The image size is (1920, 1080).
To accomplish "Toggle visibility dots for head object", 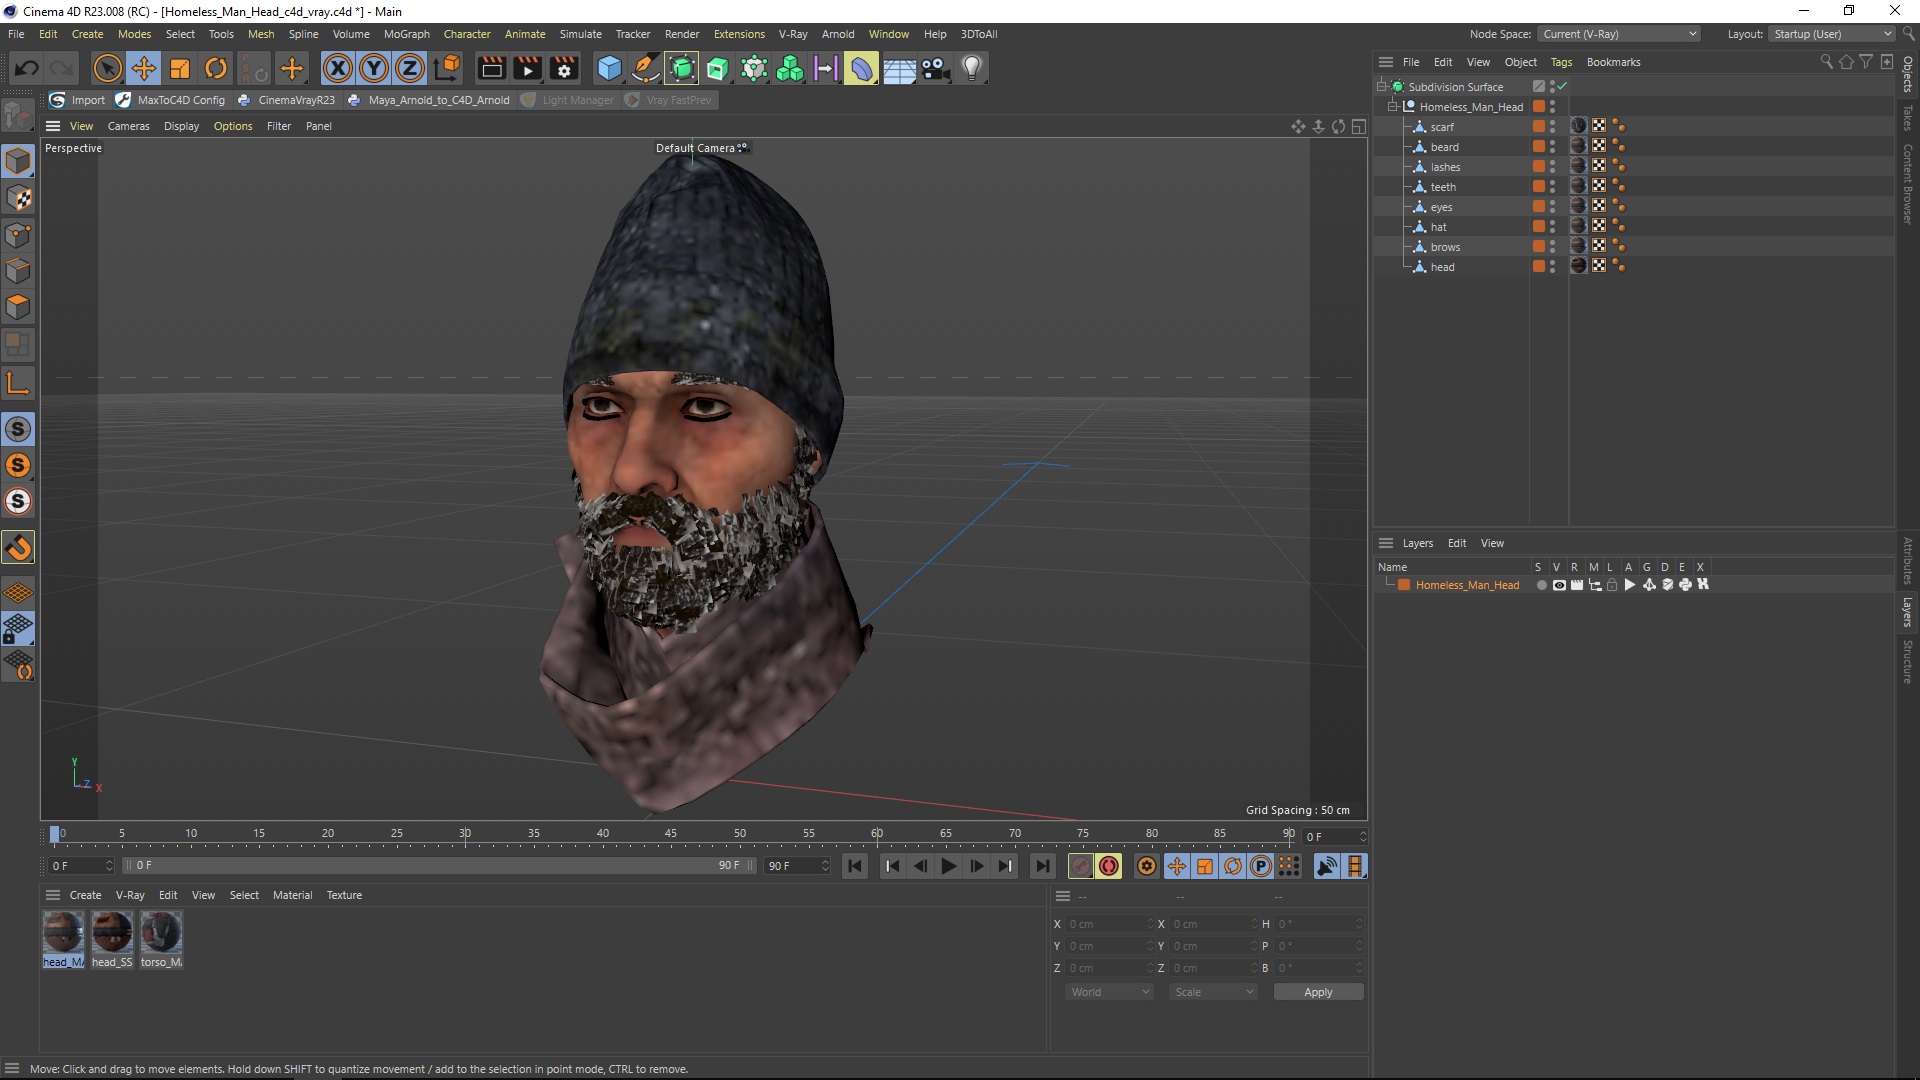I will (1552, 267).
